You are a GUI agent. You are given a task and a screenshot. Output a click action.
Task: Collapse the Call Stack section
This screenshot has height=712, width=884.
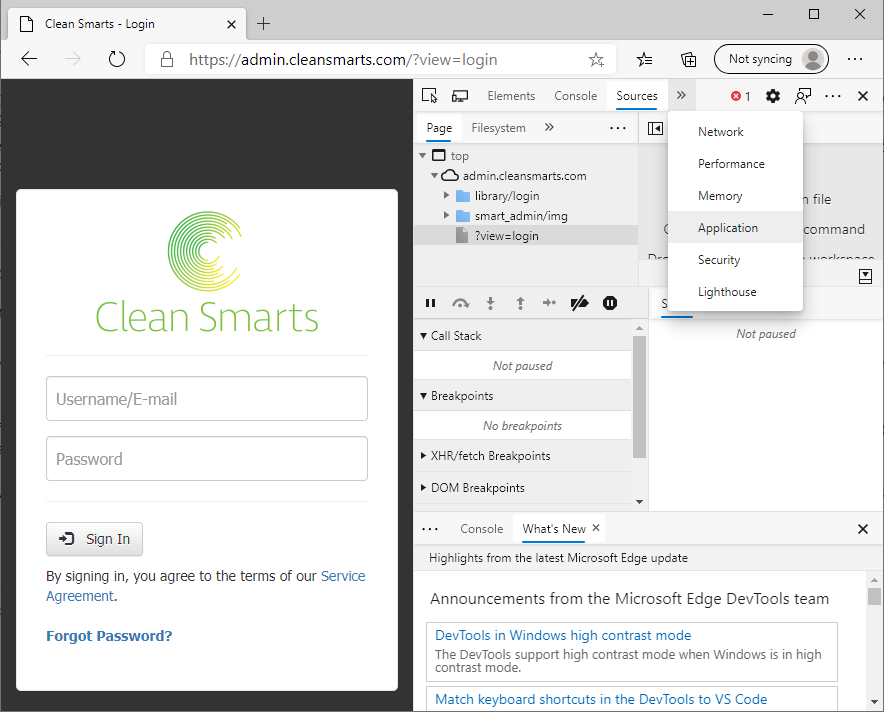coord(424,336)
